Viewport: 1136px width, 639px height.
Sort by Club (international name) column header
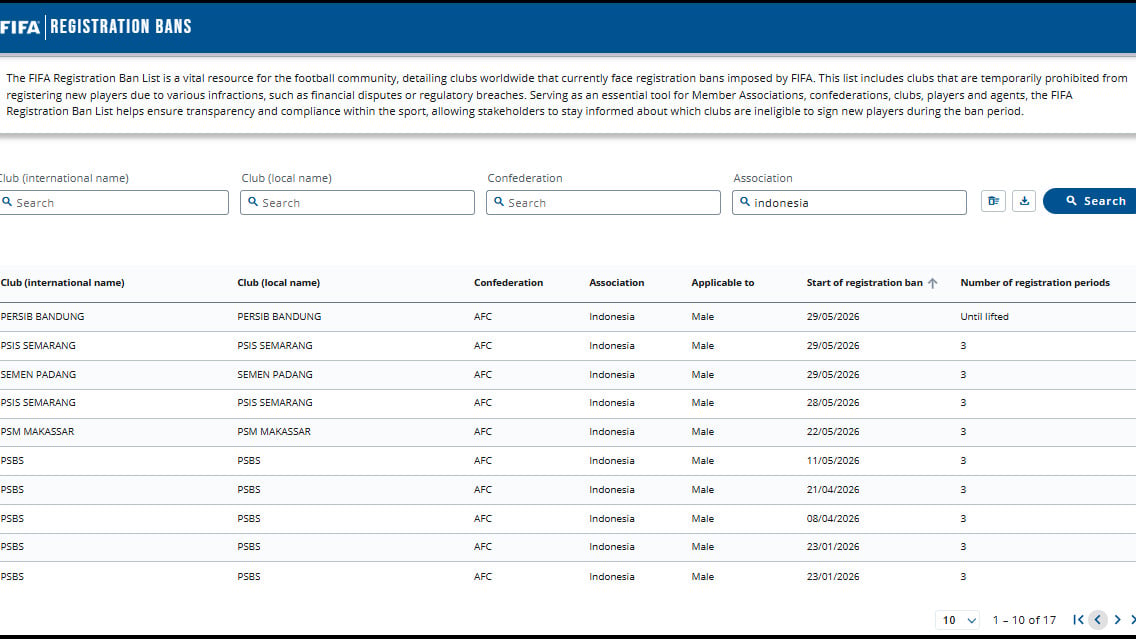pyautogui.click(x=62, y=283)
